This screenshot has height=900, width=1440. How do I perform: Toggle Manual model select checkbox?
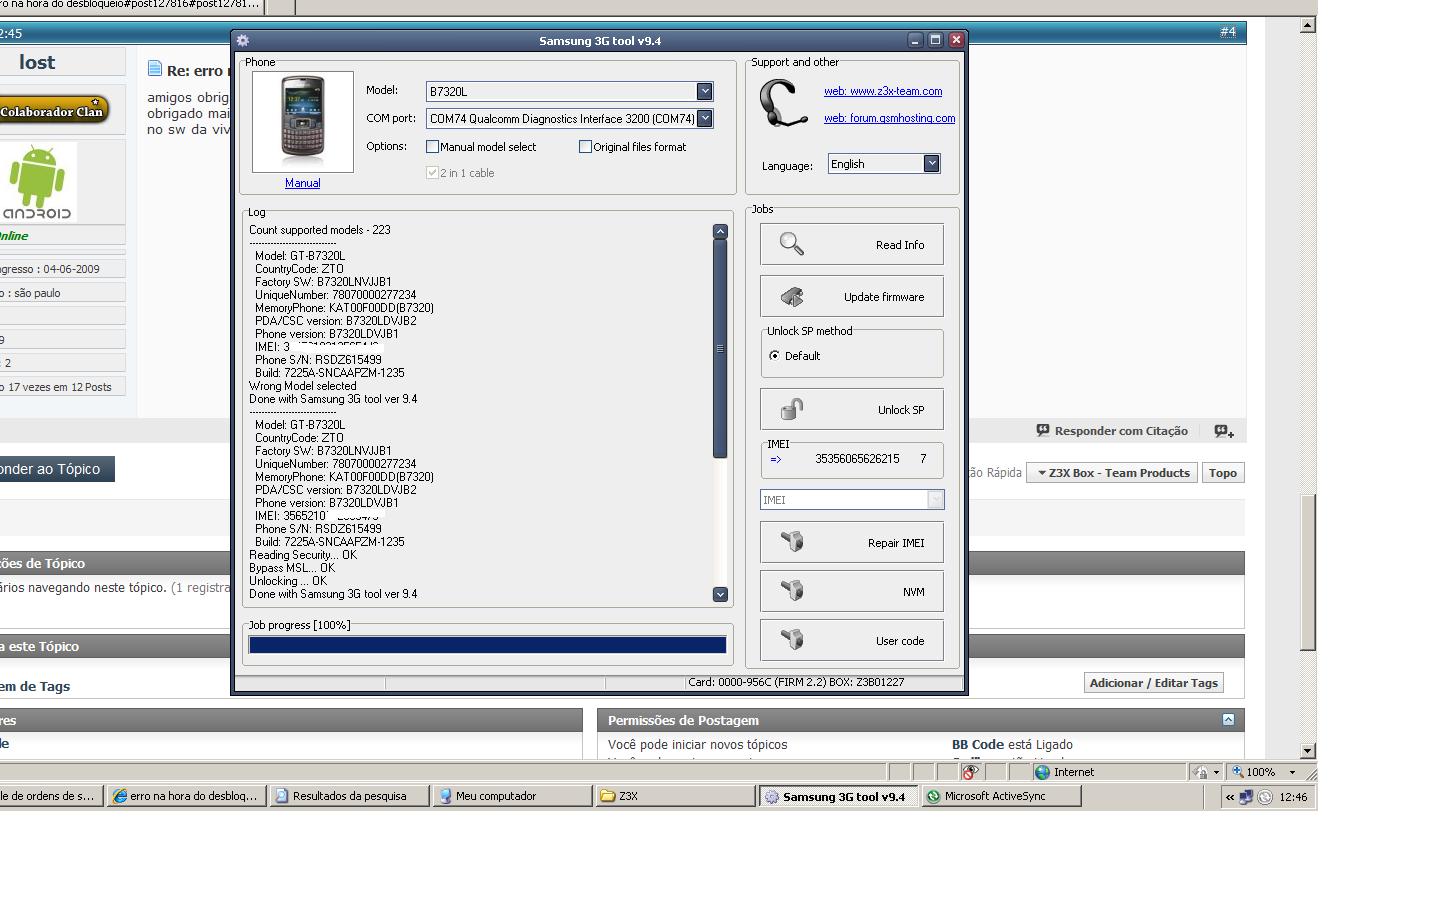(433, 146)
